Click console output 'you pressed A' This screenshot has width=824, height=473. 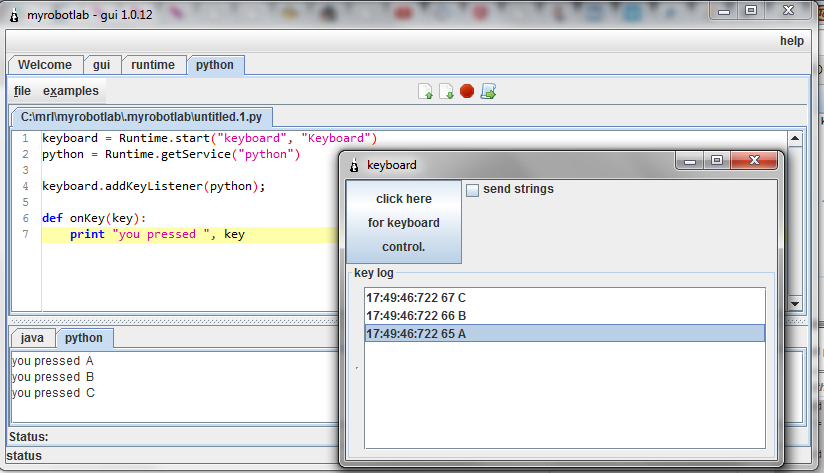tap(53, 361)
